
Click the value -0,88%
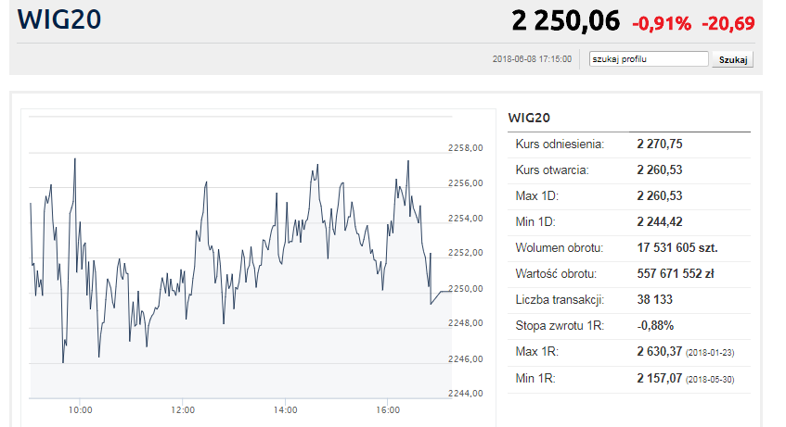[x=655, y=326]
